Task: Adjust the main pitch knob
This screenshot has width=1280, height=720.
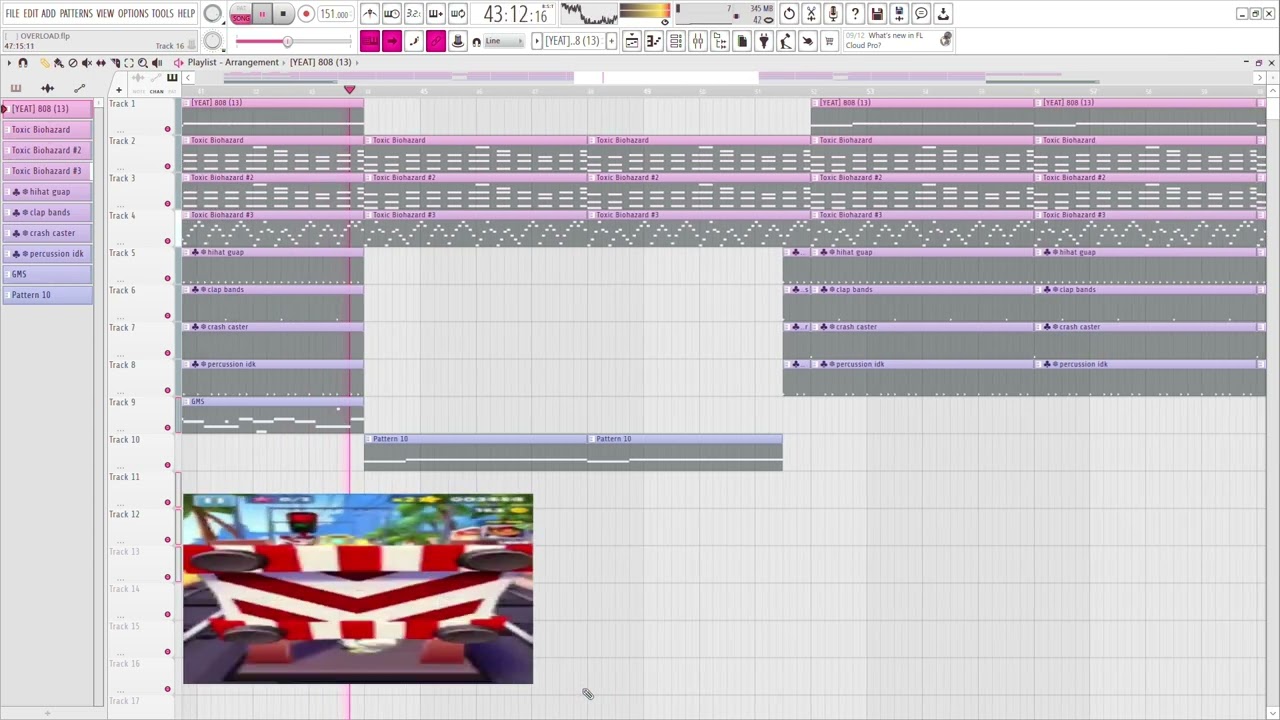Action: pos(212,41)
